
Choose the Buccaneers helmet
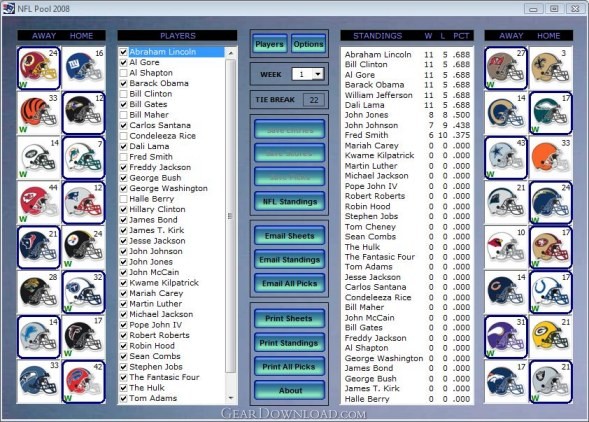coord(506,68)
